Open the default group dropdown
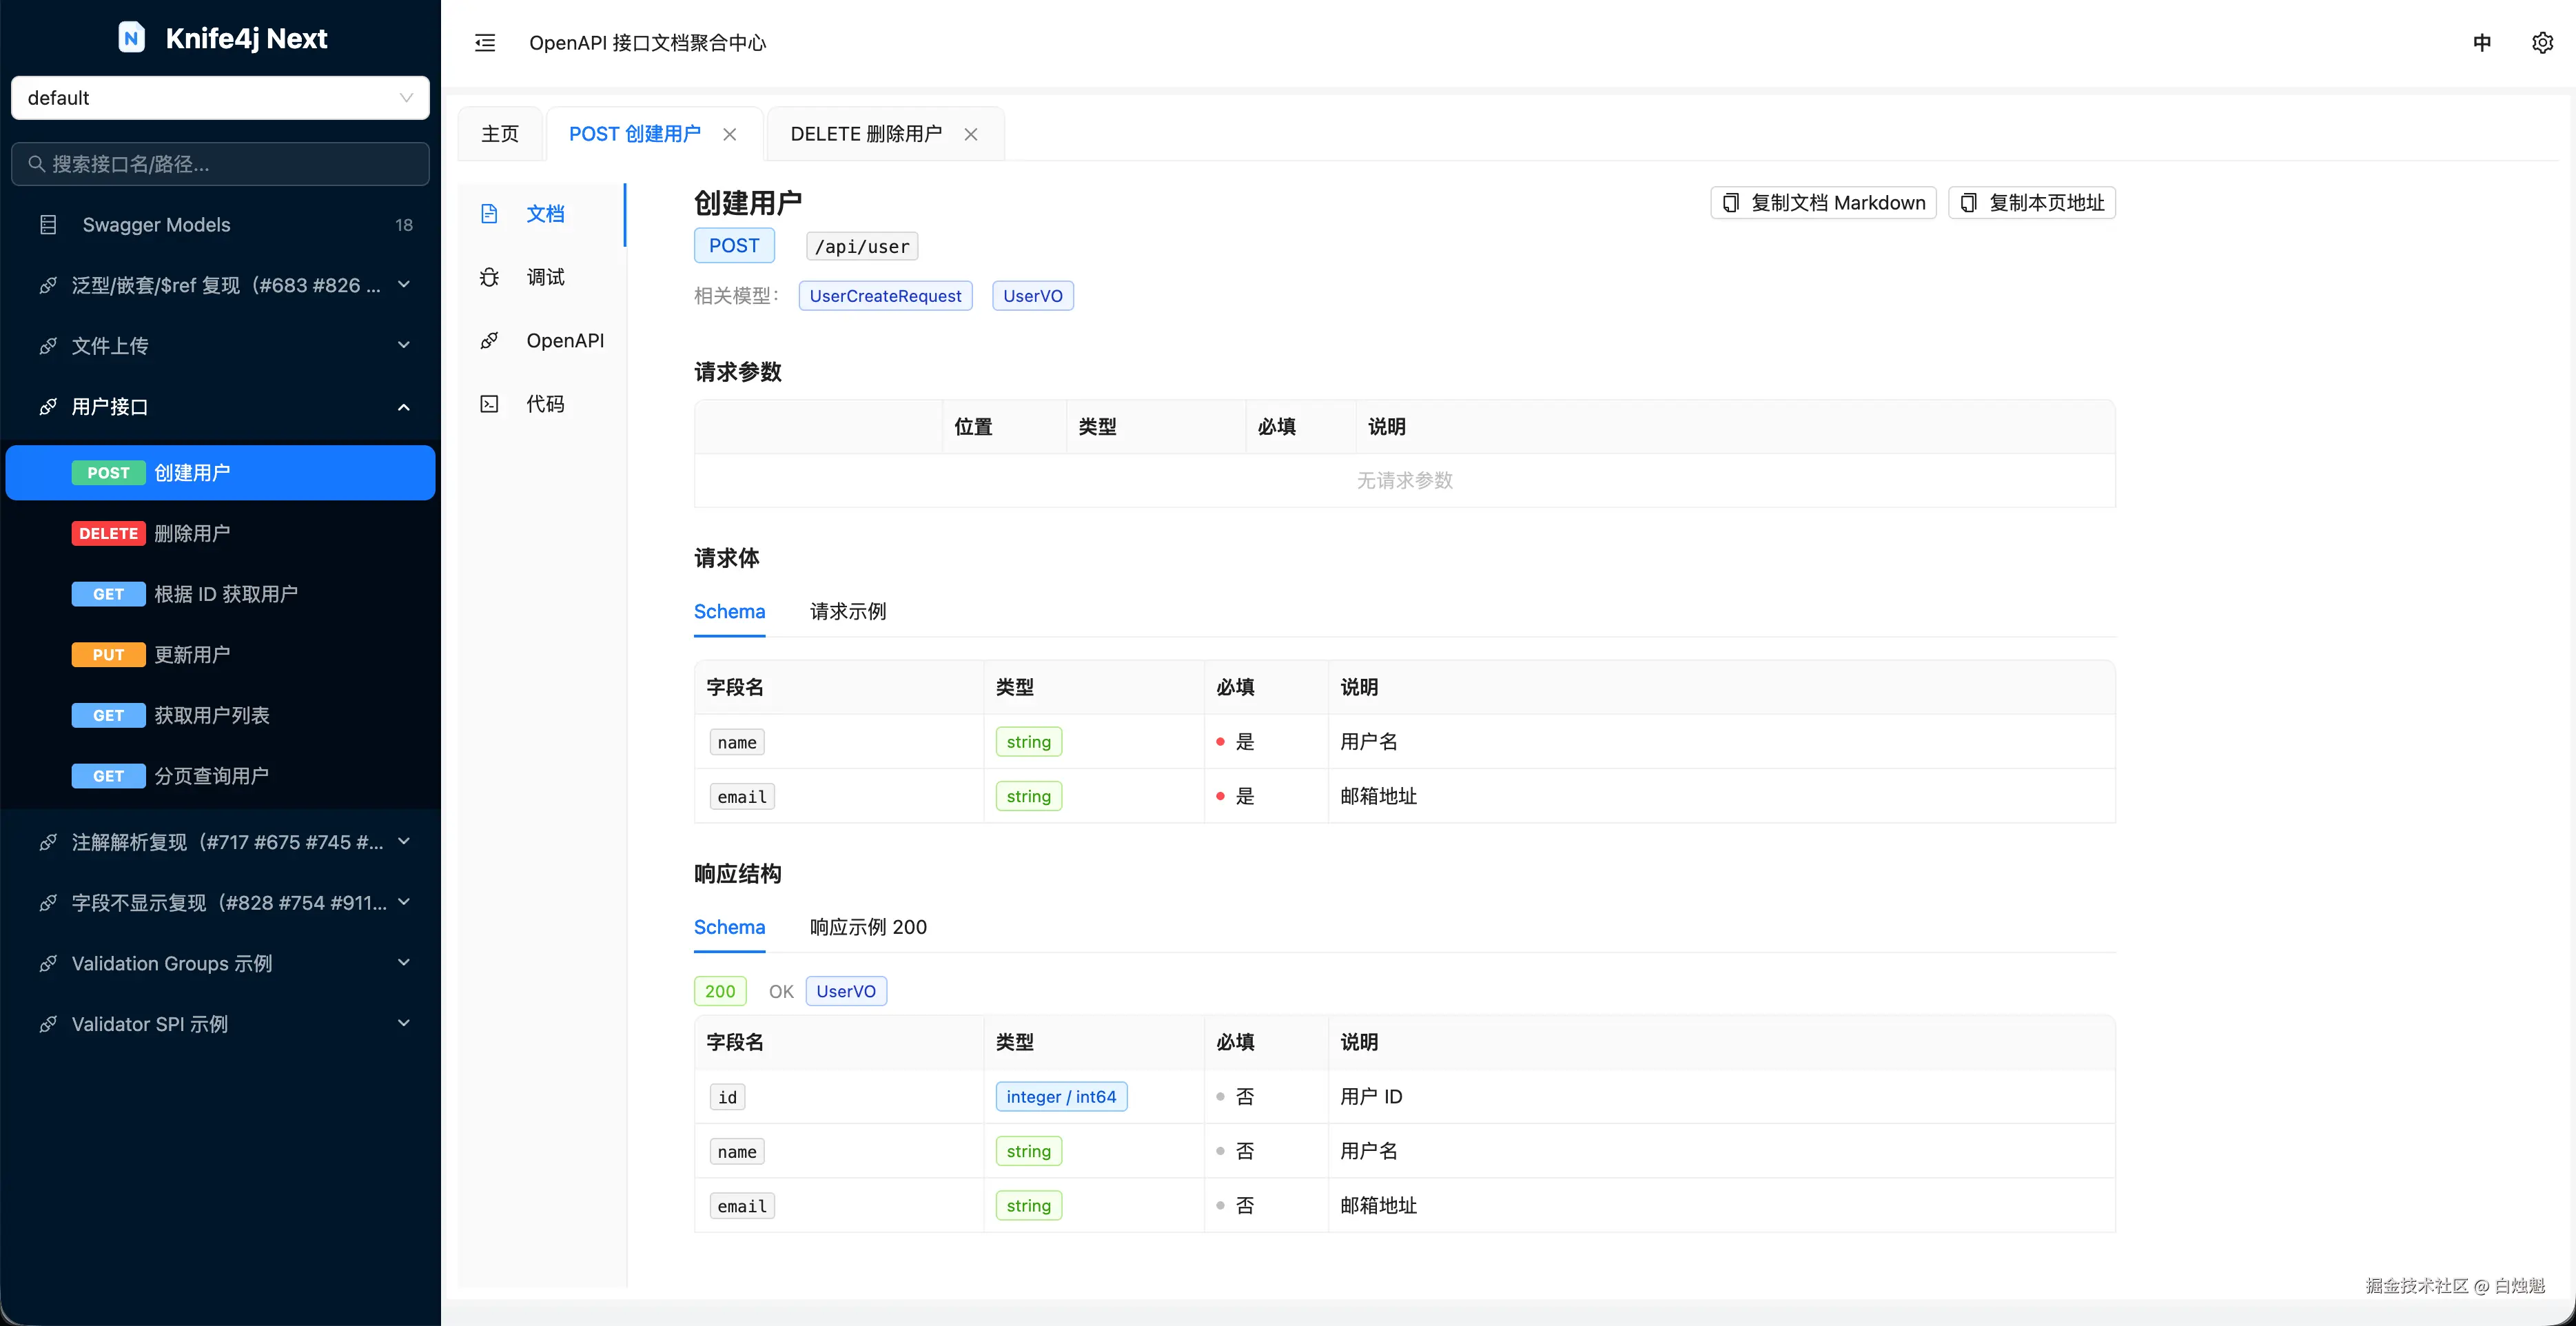This screenshot has height=1326, width=2576. click(220, 98)
